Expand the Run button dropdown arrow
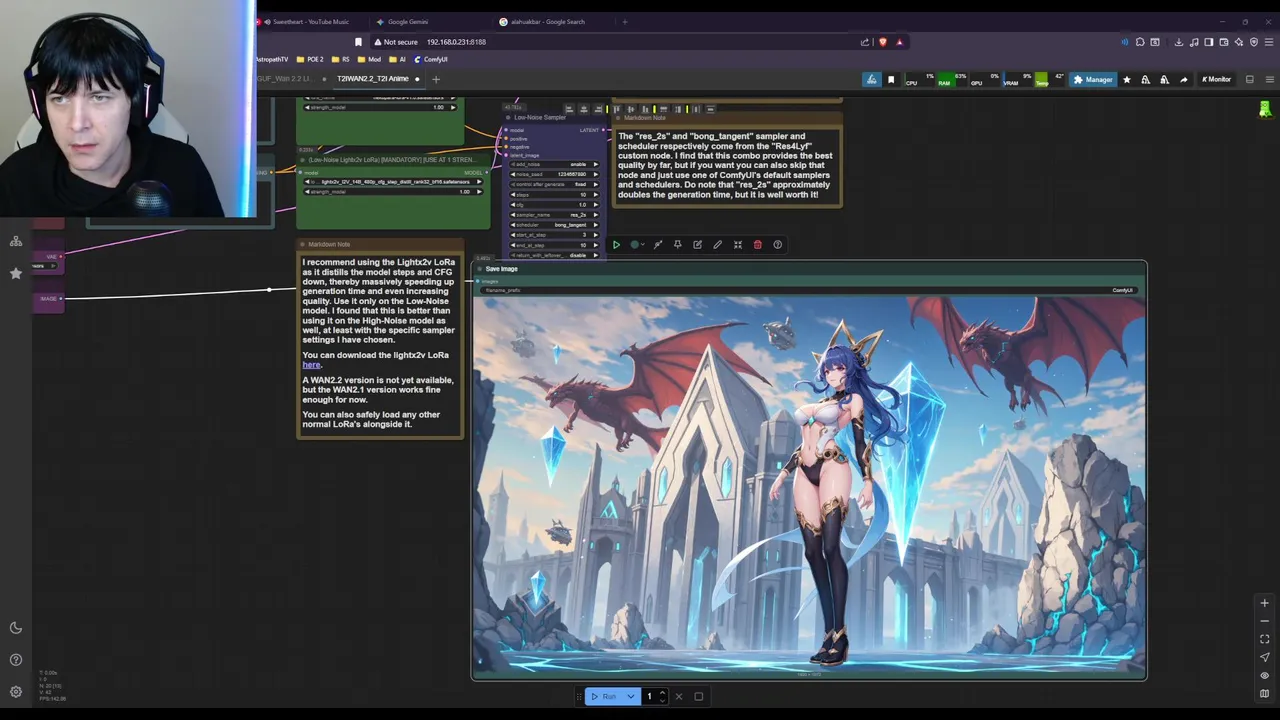 (x=630, y=696)
